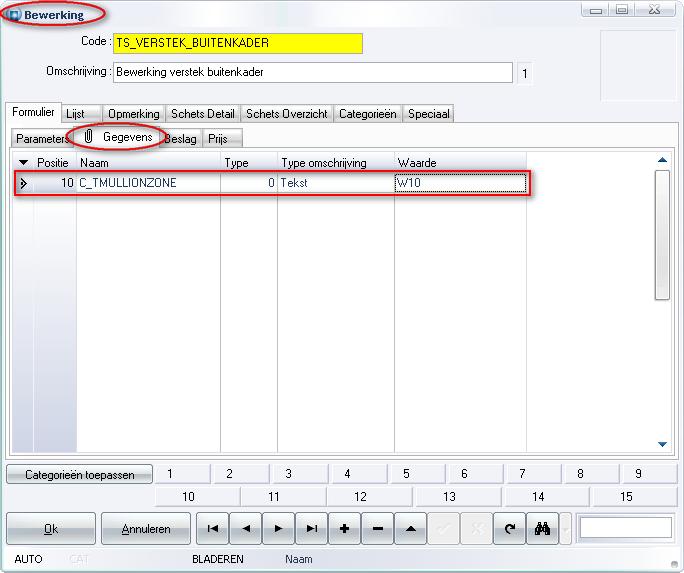Viewport: 684px width, 573px height.
Task: Click the Type column header
Action: pyautogui.click(x=249, y=163)
